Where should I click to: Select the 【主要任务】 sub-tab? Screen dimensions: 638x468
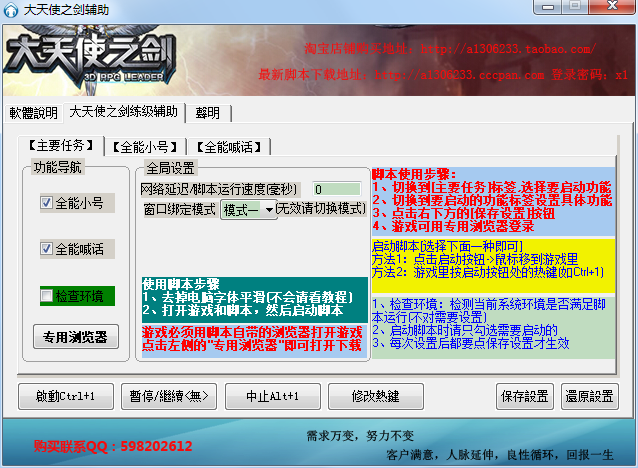click(61, 145)
